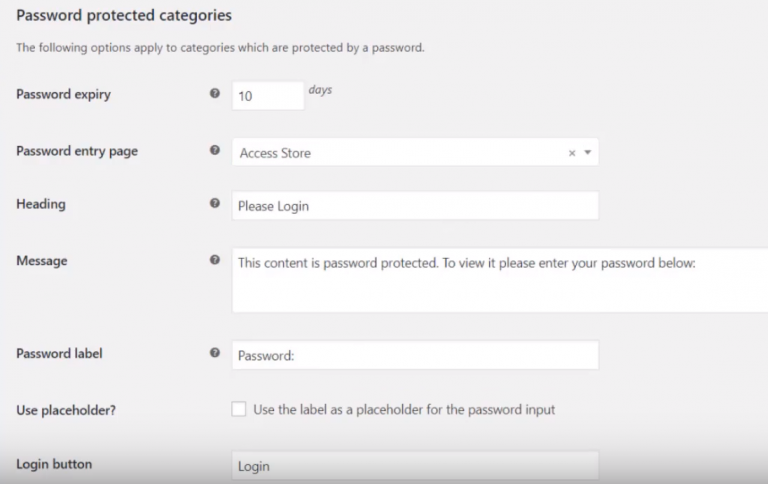Click the checkbox label text about placeholder
Image resolution: width=768 pixels, height=484 pixels.
point(404,409)
